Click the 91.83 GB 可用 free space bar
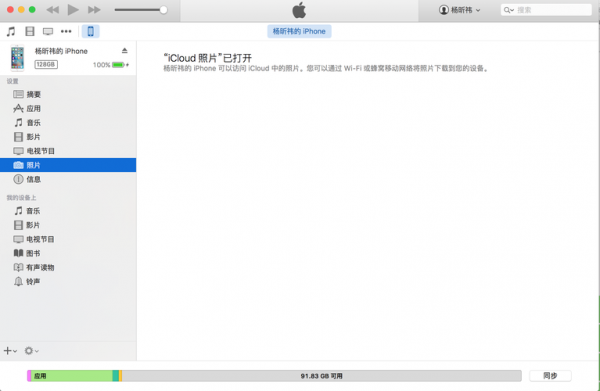Screen dimensions: 600x391 (x=321, y=376)
